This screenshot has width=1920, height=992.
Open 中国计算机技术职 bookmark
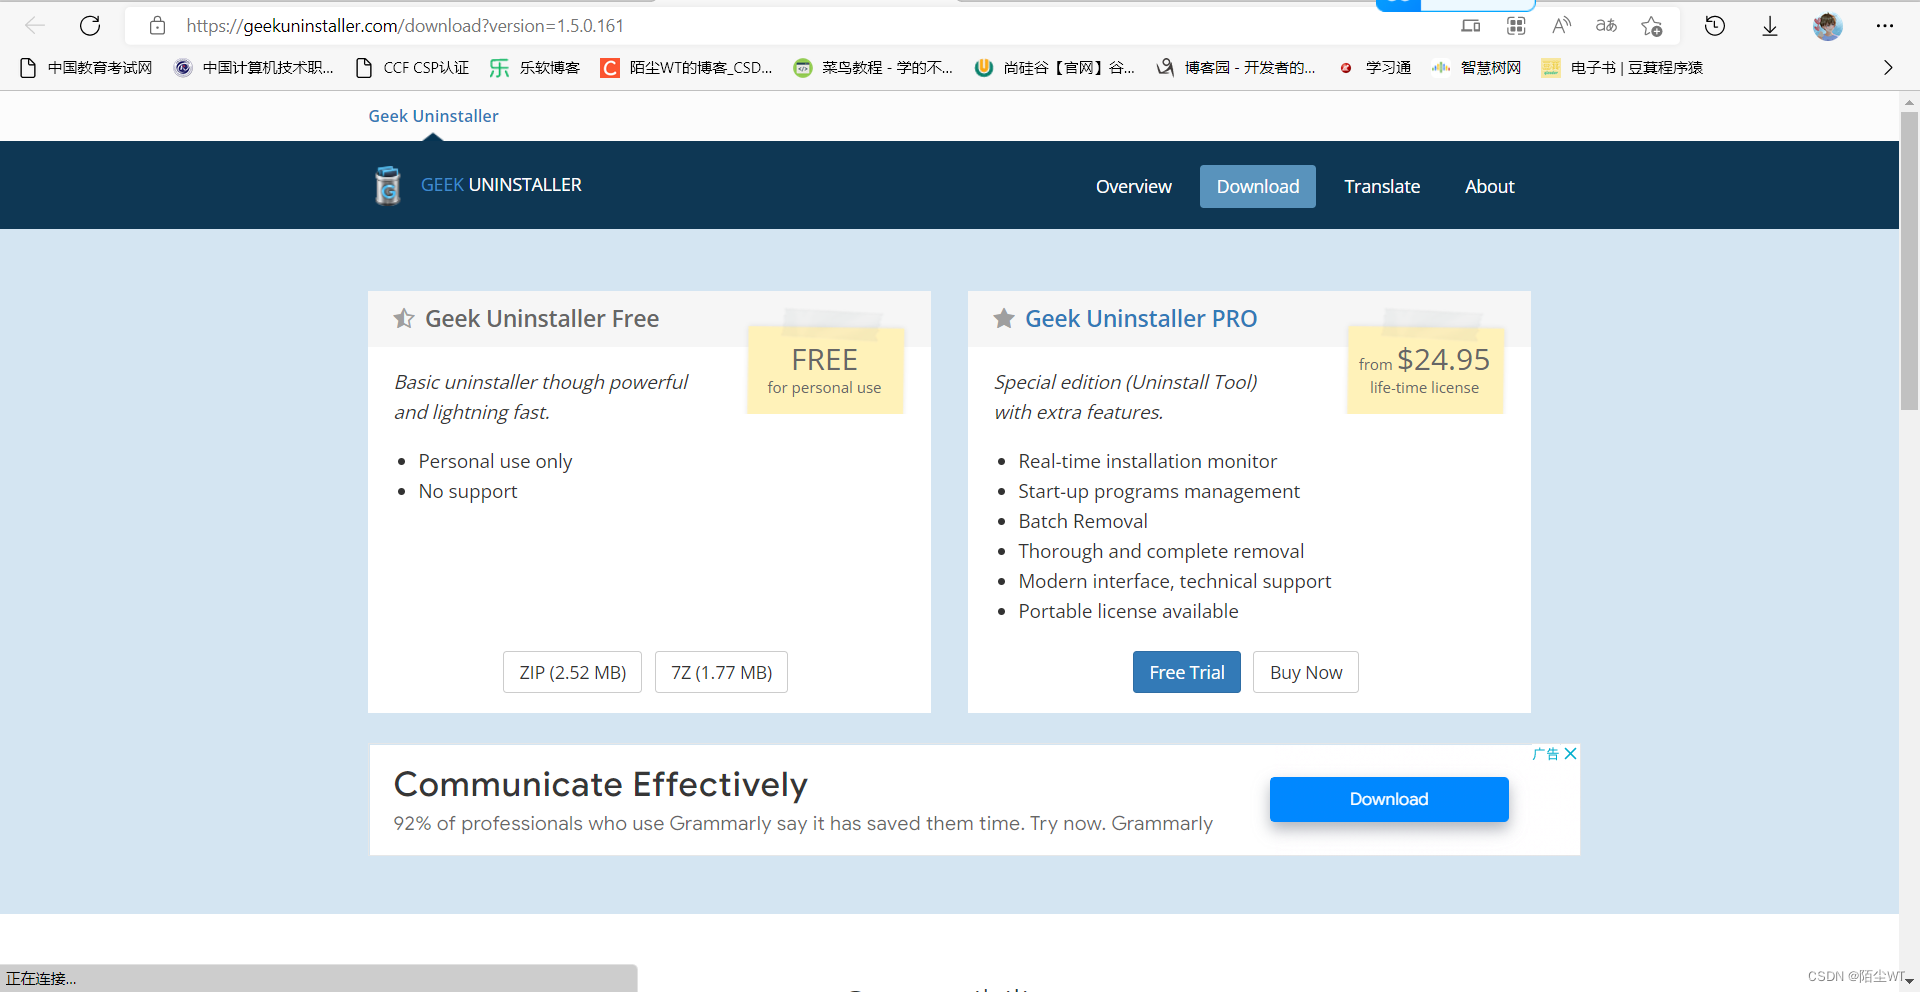[x=254, y=68]
